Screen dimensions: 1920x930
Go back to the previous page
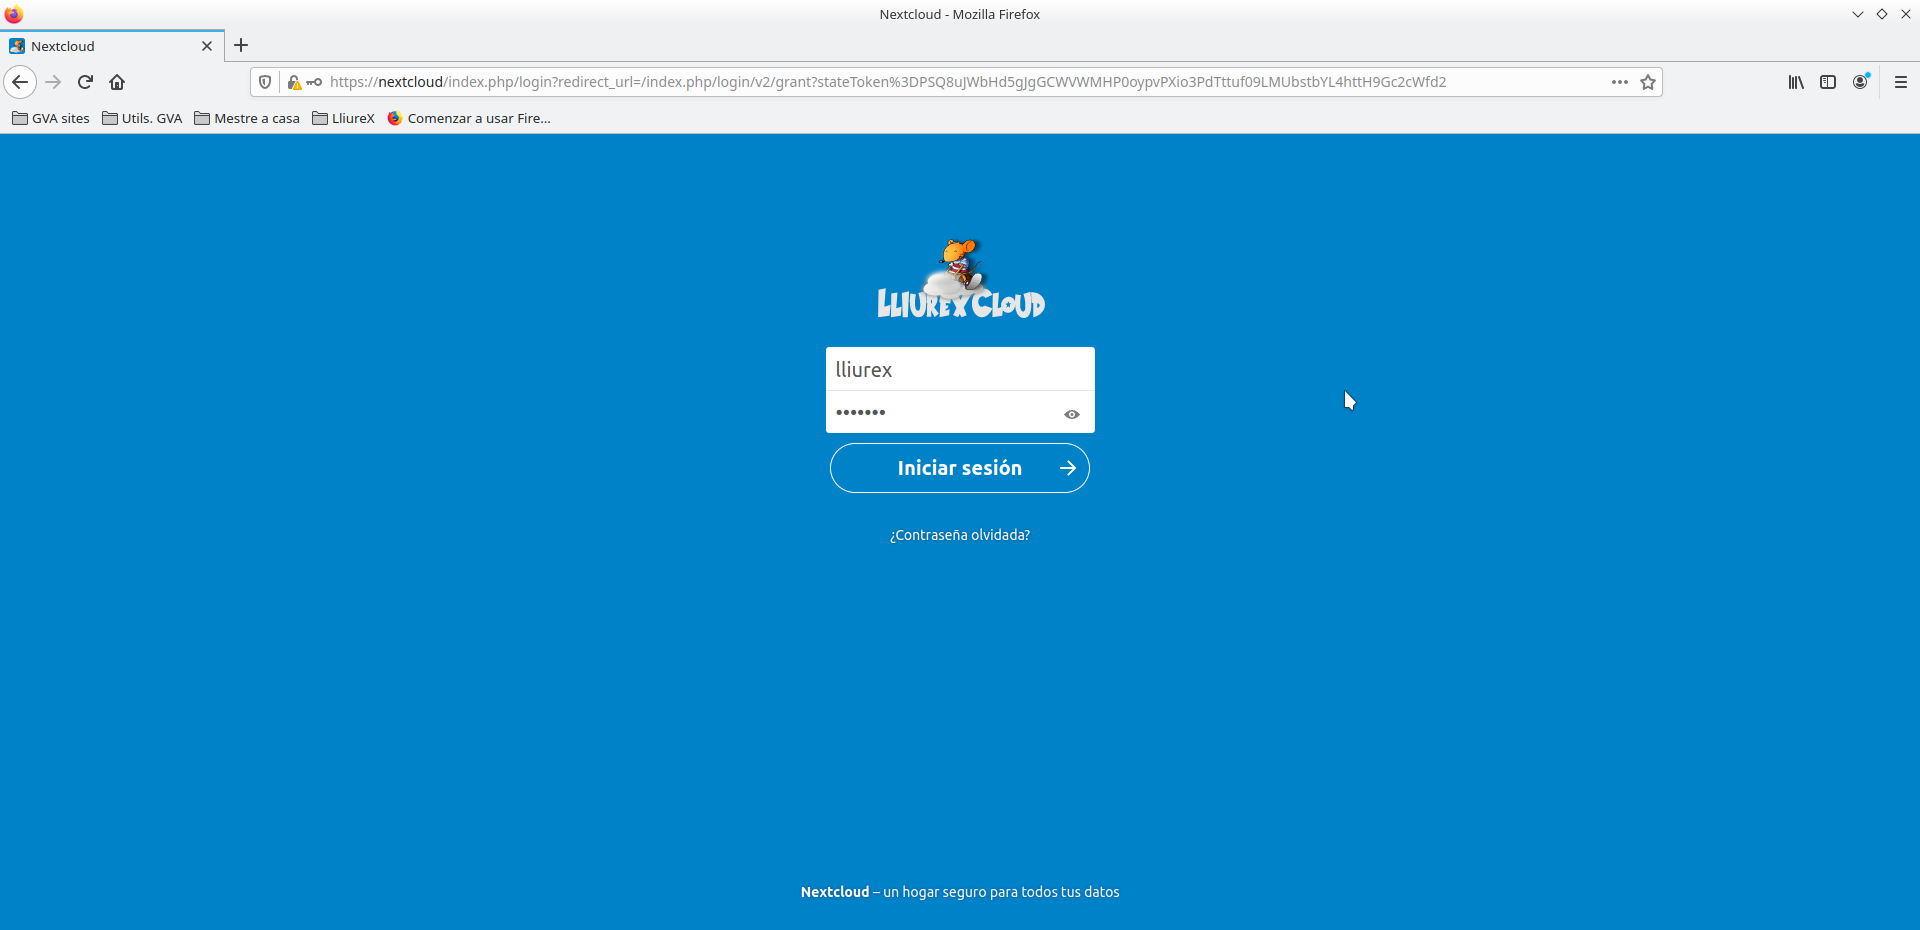pyautogui.click(x=20, y=82)
